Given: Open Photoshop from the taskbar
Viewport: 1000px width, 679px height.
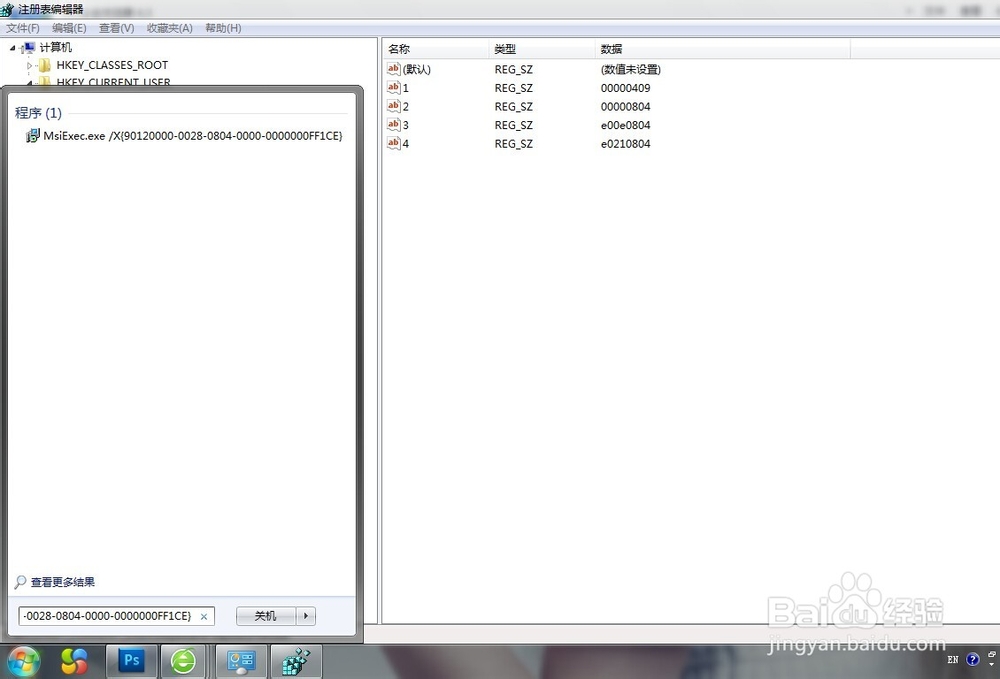Looking at the screenshot, I should point(131,661).
